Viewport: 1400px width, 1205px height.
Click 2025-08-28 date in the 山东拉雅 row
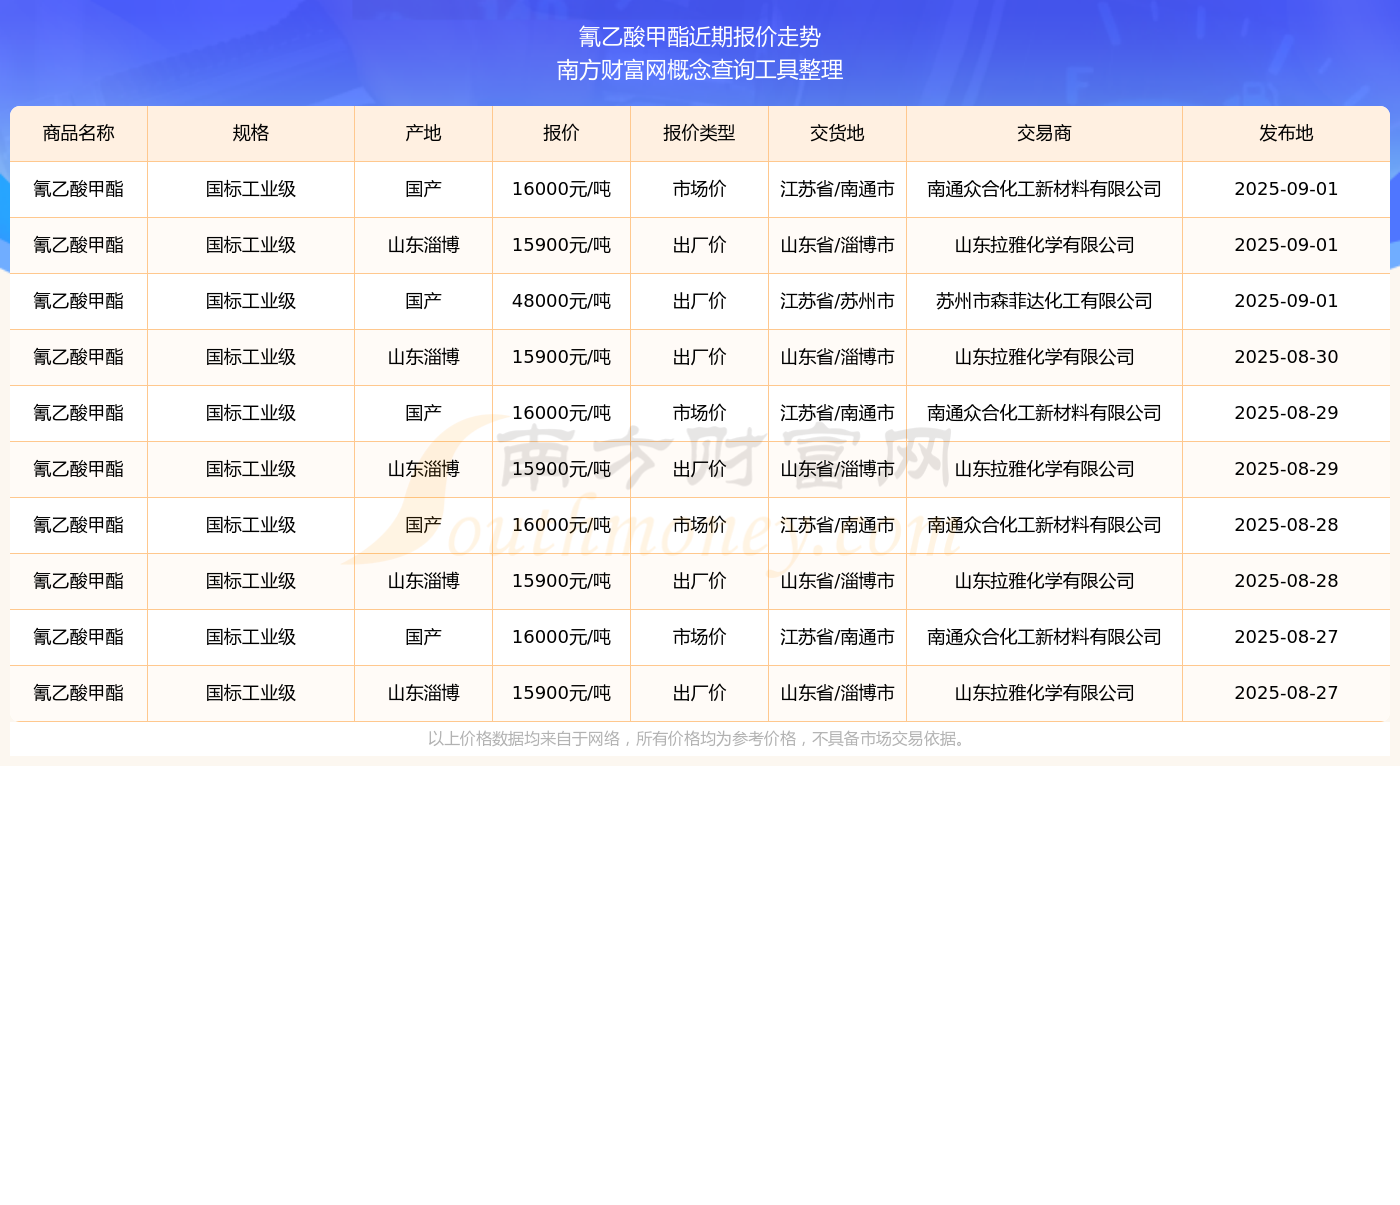pos(1287,581)
